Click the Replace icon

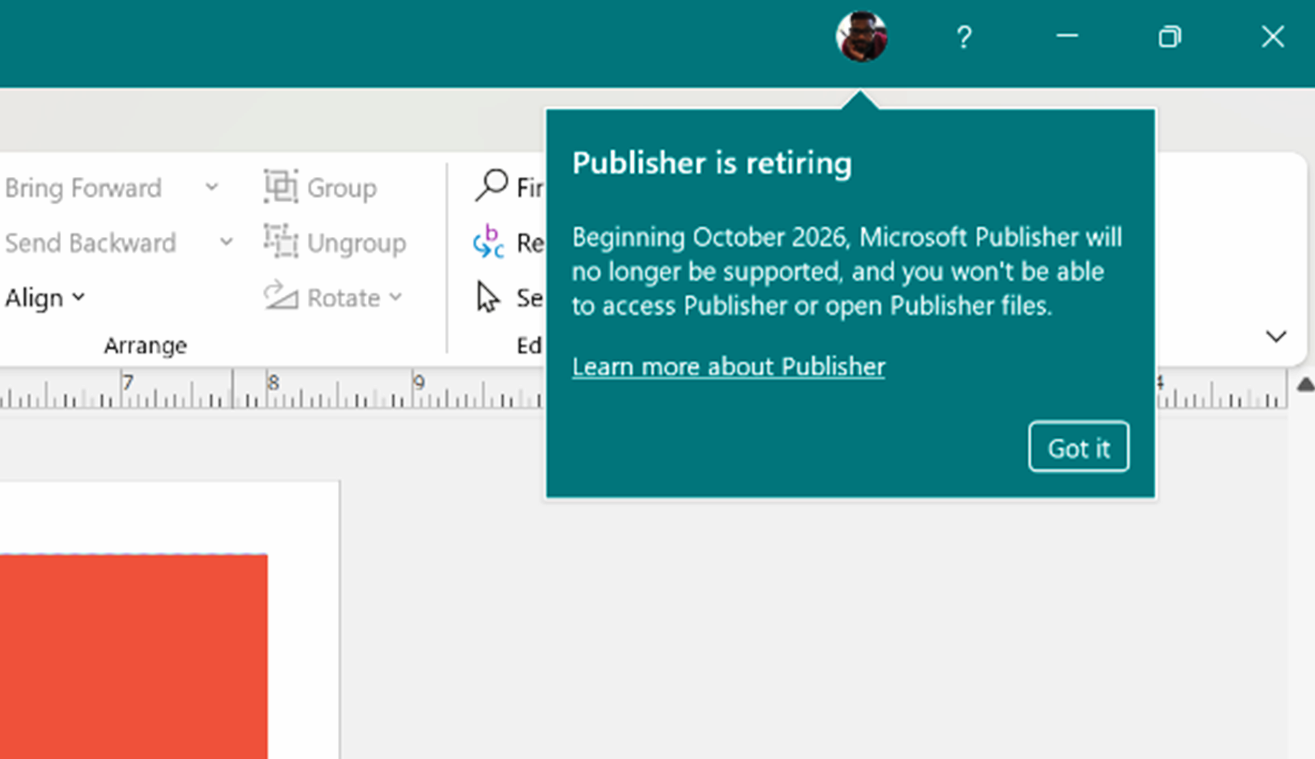(x=489, y=242)
